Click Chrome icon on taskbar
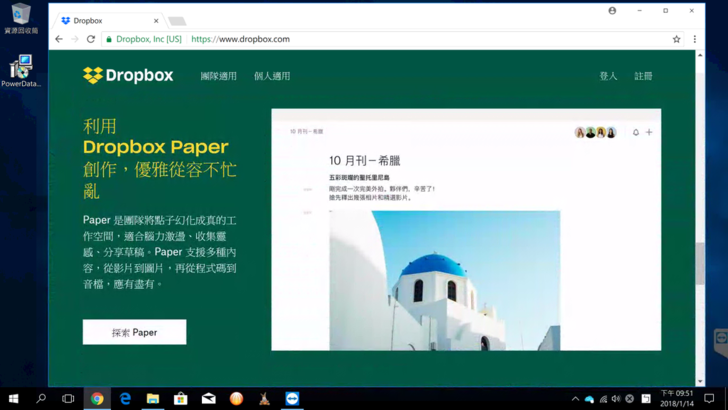The width and height of the screenshot is (728, 410). [x=97, y=398]
